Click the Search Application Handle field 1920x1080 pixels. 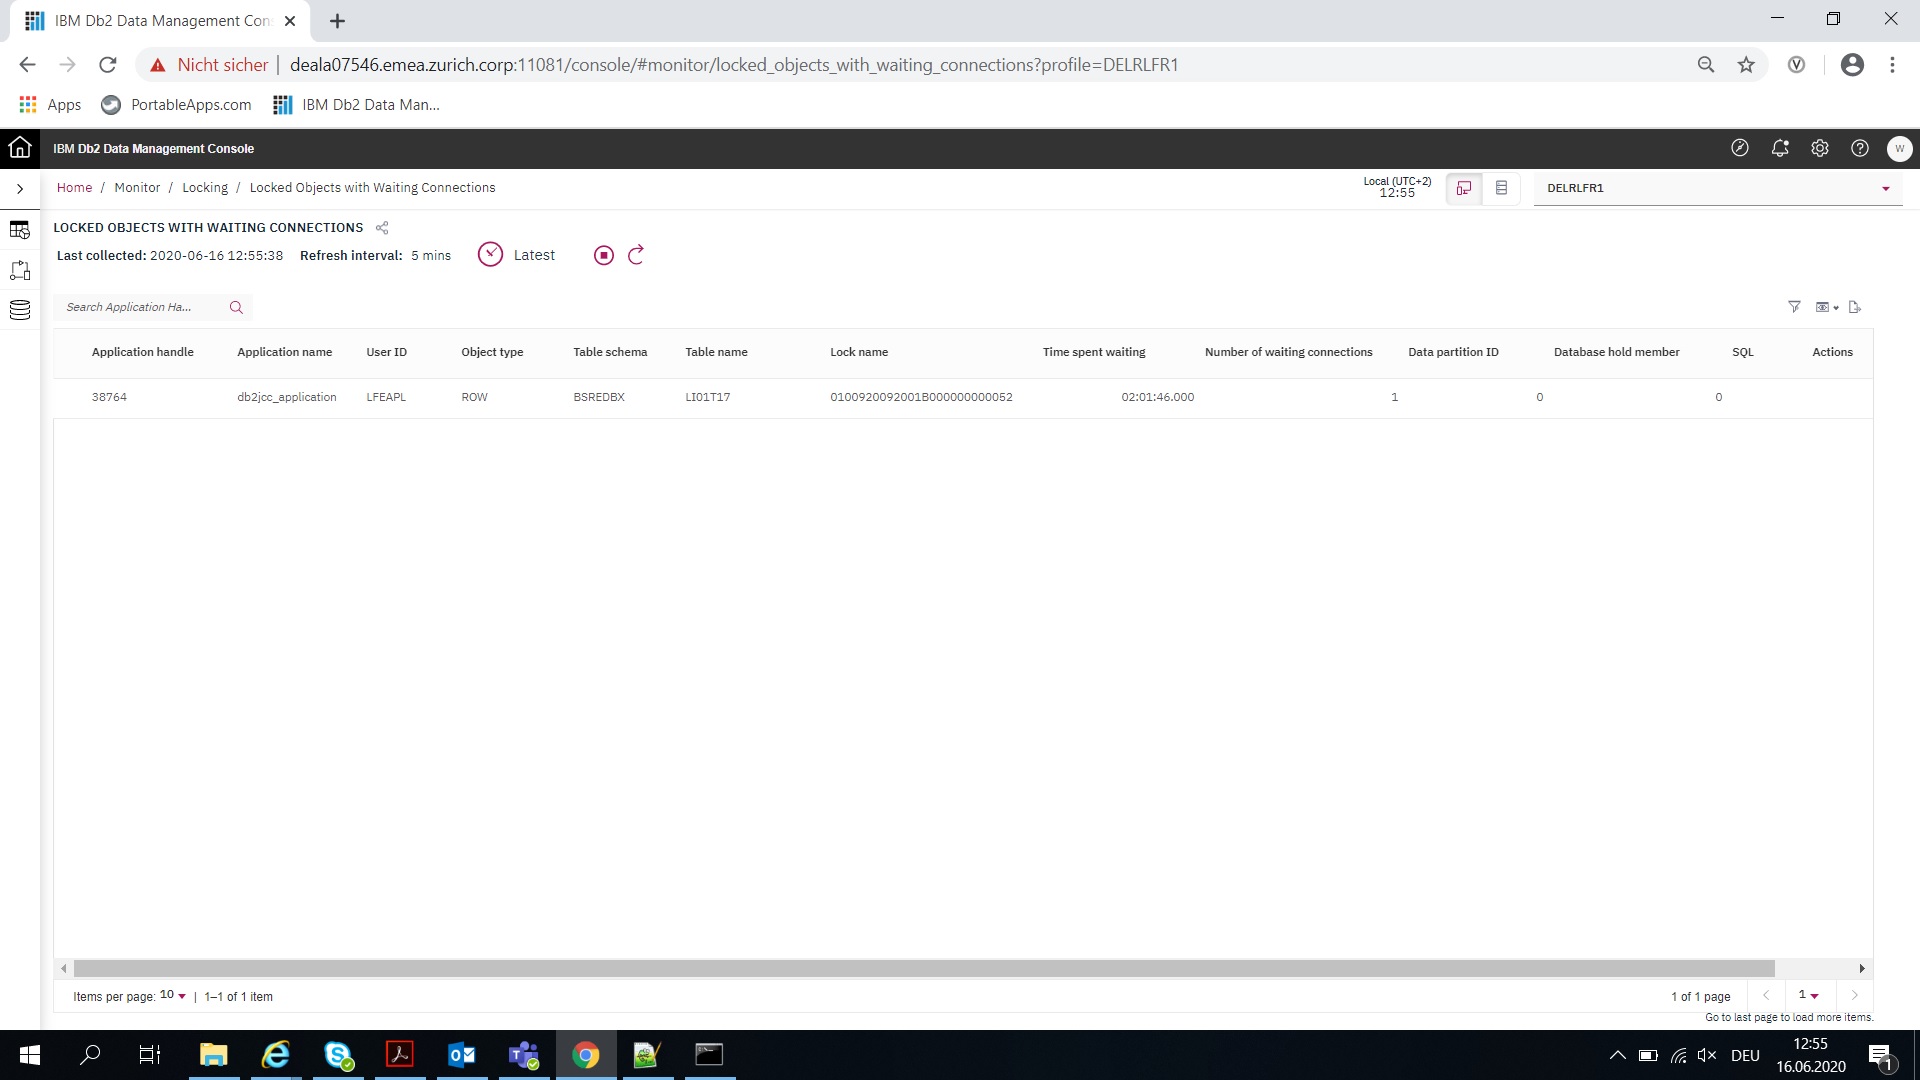[x=140, y=307]
